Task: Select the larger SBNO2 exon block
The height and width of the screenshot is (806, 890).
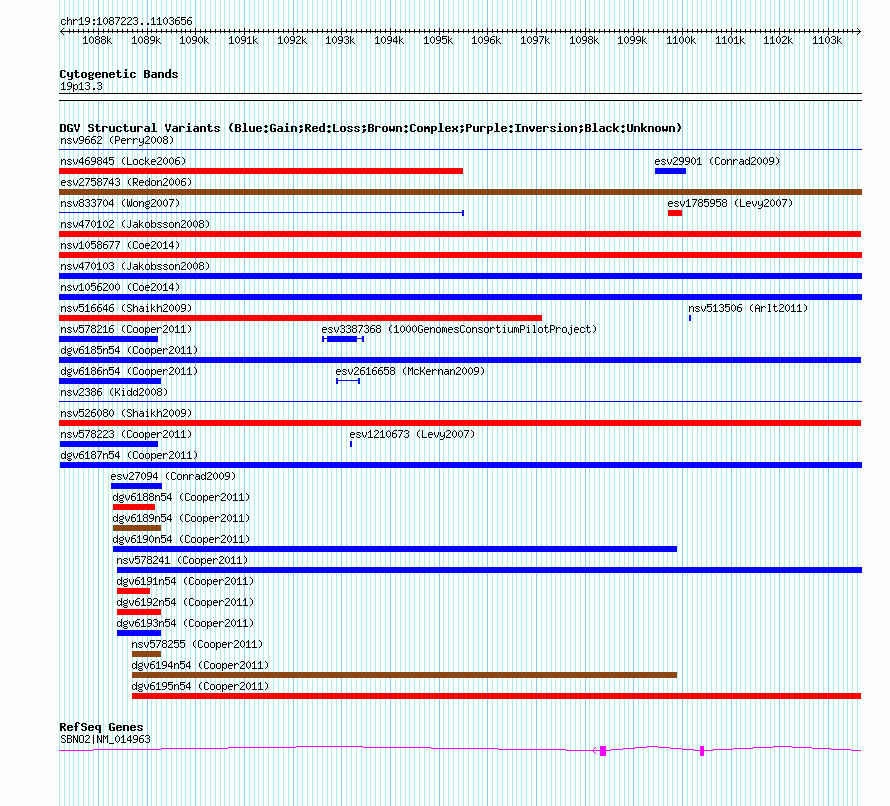Action: (603, 751)
